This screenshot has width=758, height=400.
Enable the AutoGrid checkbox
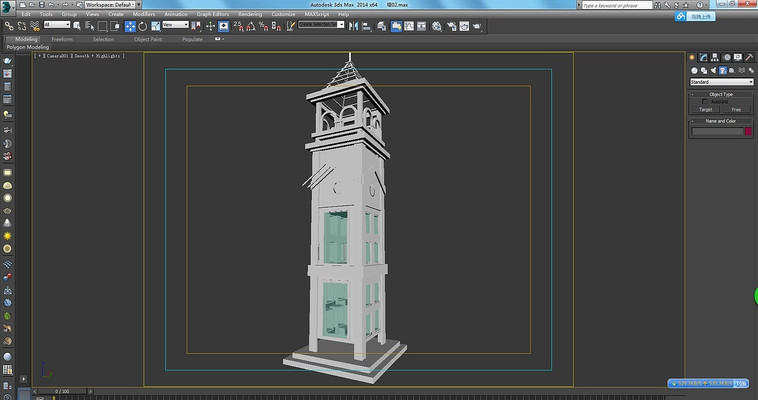pyautogui.click(x=704, y=101)
